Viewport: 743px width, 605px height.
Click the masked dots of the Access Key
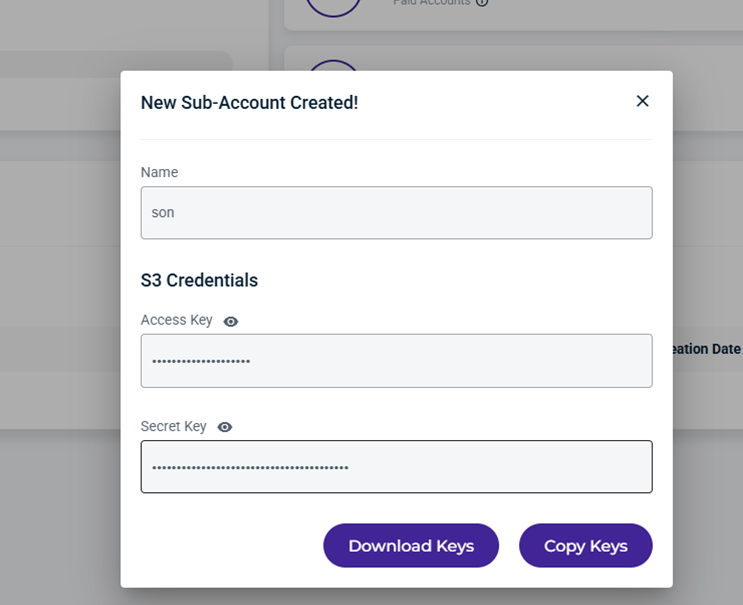tap(201, 361)
